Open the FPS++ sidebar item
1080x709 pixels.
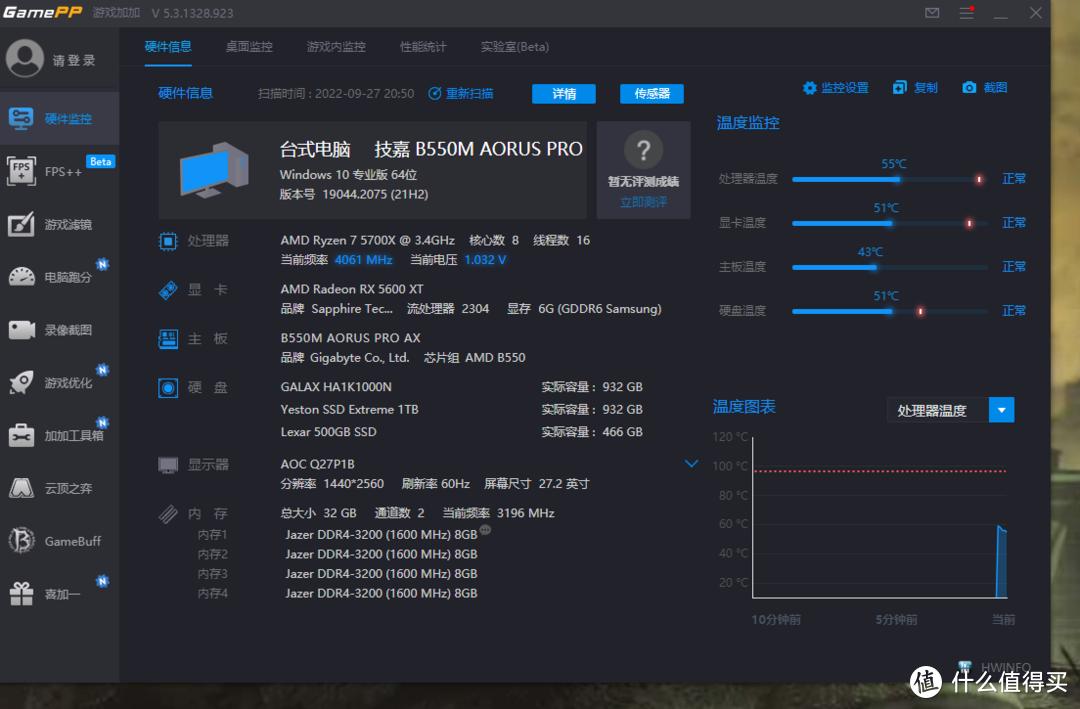click(x=59, y=171)
